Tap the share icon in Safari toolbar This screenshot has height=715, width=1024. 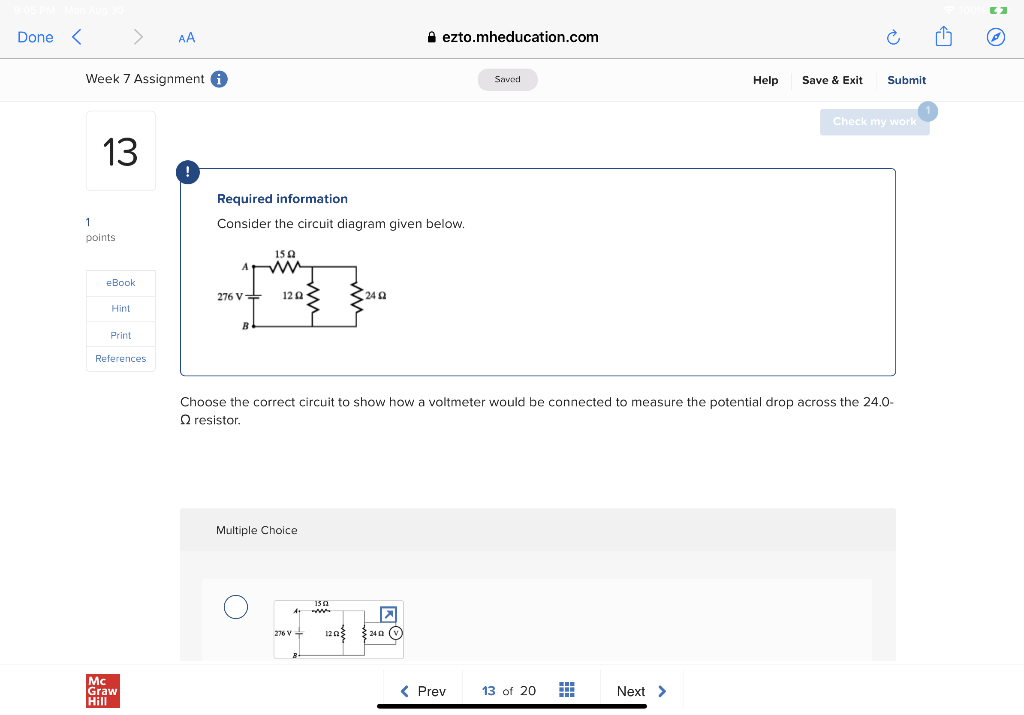pos(943,37)
